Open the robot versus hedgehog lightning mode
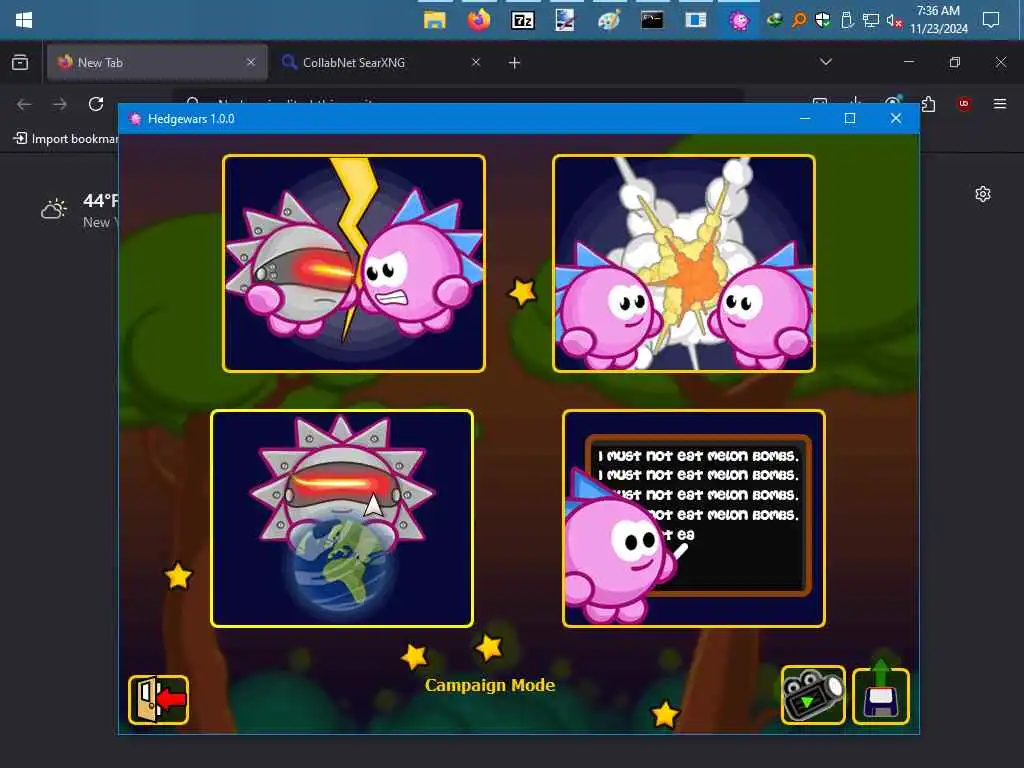This screenshot has height=768, width=1024. click(353, 263)
